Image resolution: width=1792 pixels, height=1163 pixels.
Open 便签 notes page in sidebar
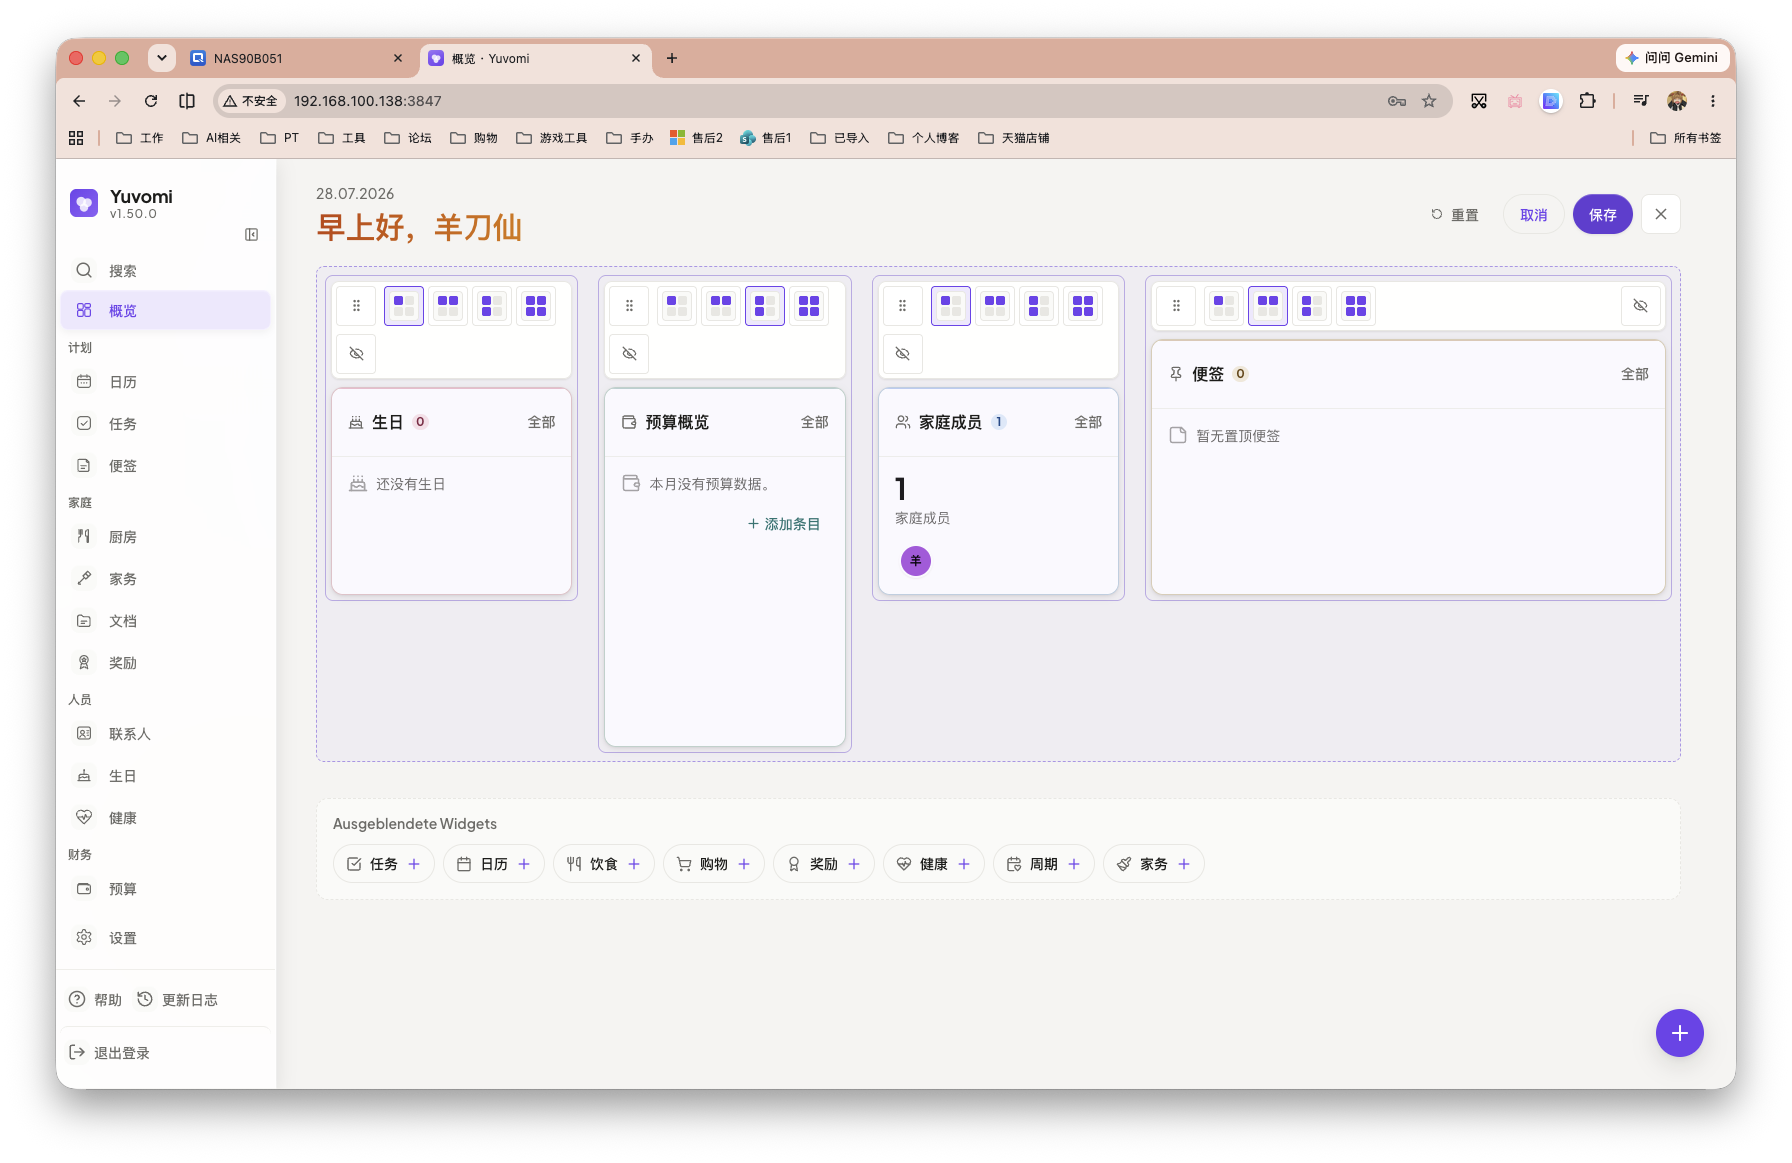click(166, 466)
